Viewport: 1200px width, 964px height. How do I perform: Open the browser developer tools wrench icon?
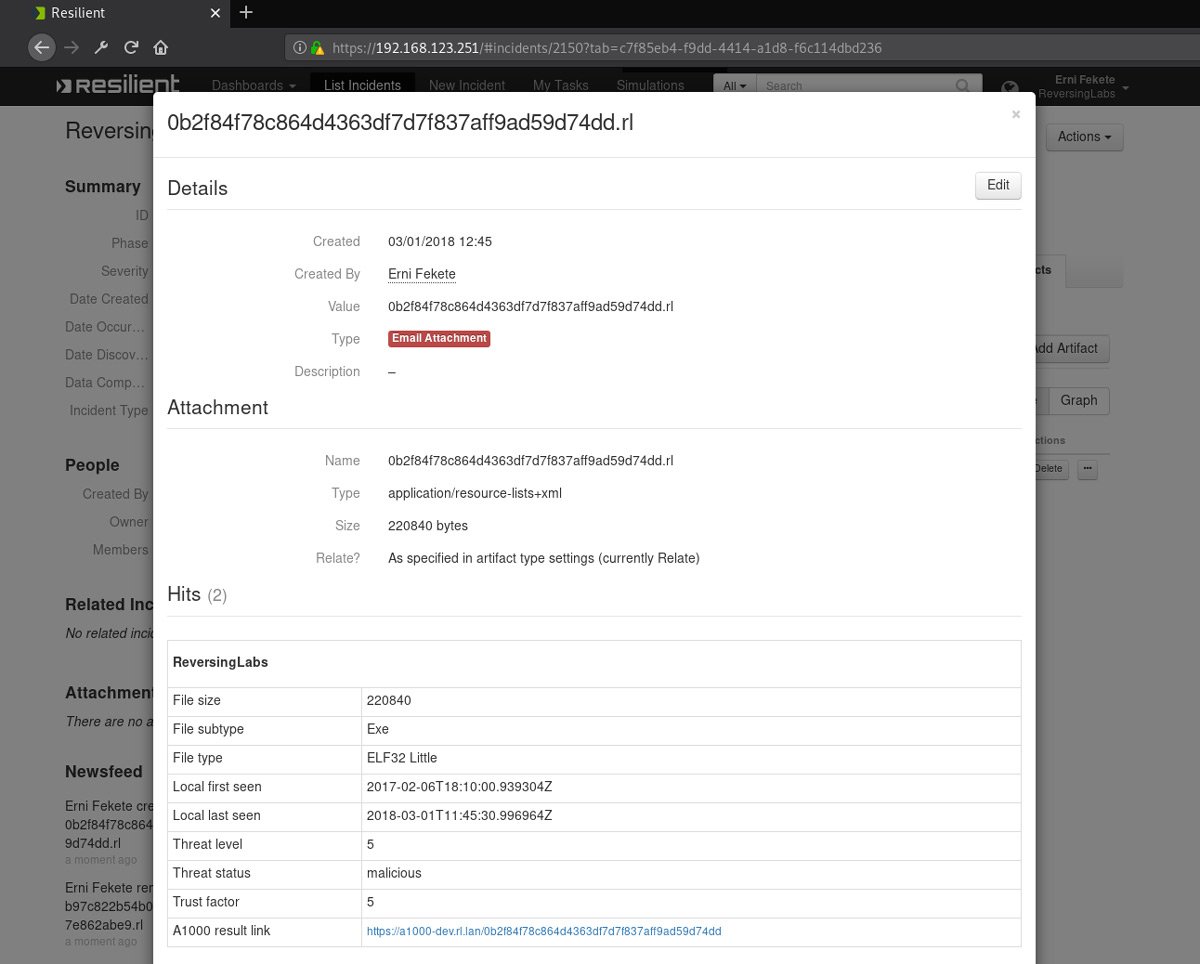100,47
